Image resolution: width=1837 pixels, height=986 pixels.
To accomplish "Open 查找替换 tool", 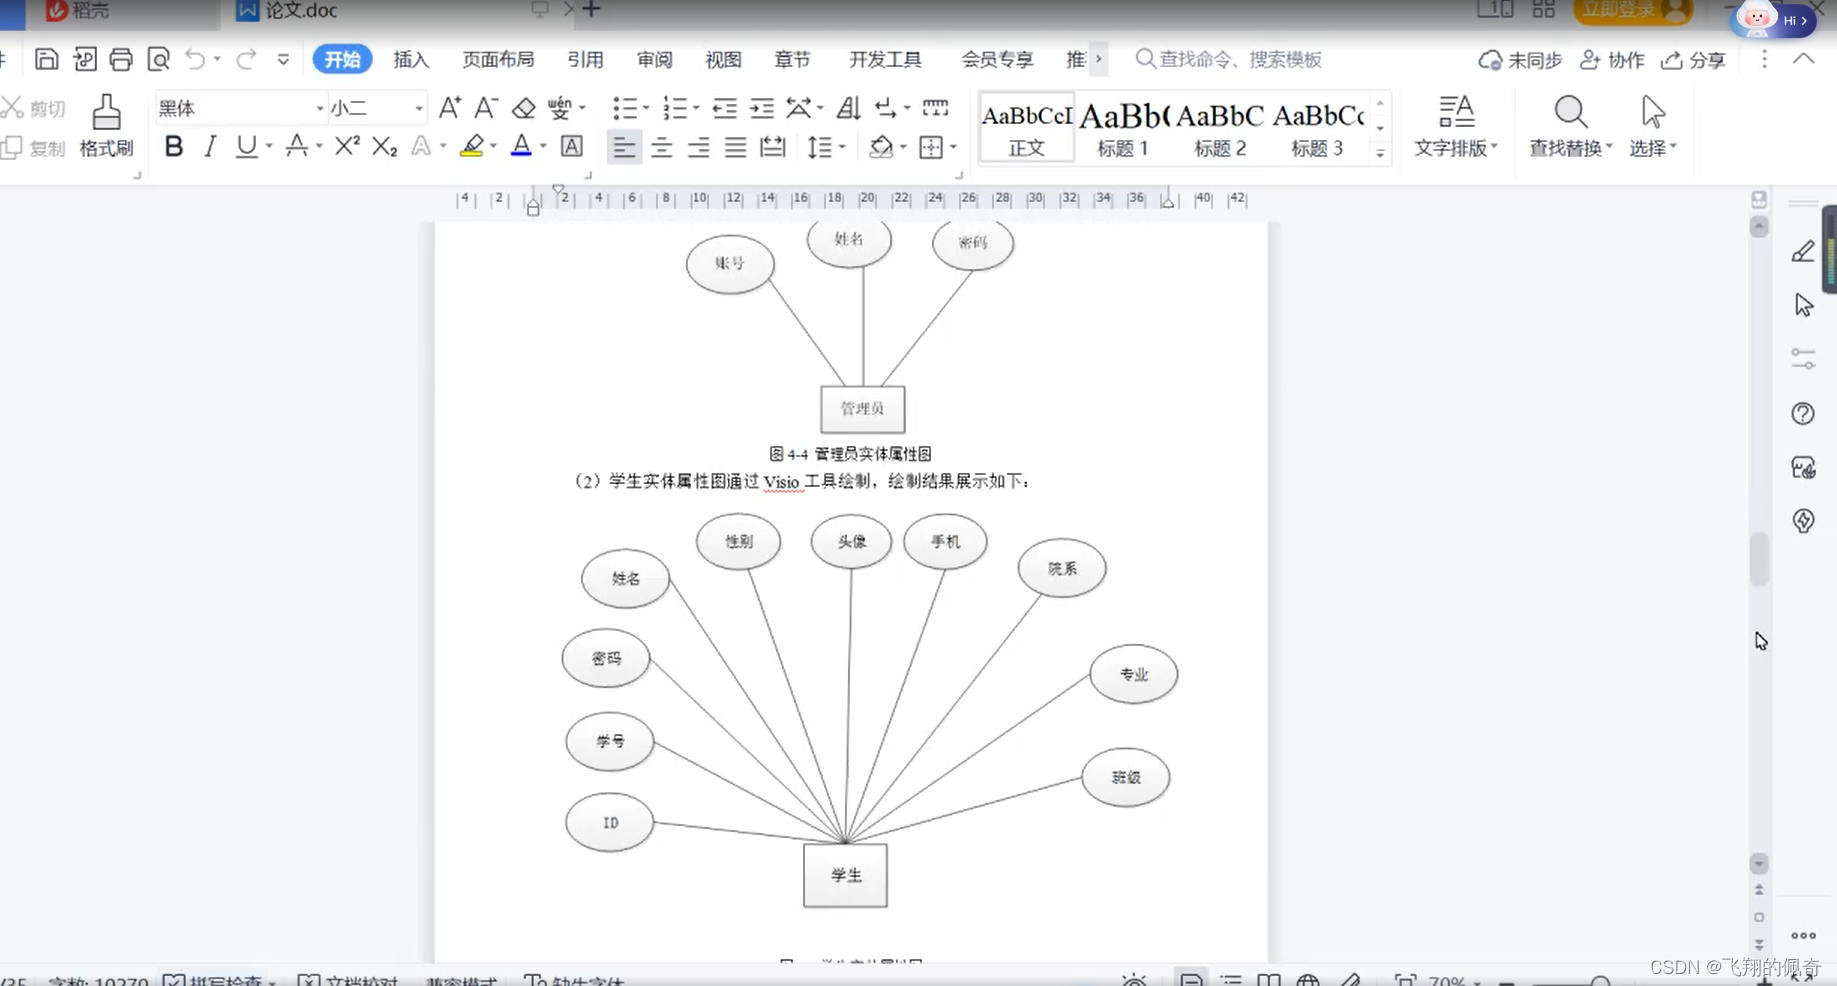I will 1571,126.
